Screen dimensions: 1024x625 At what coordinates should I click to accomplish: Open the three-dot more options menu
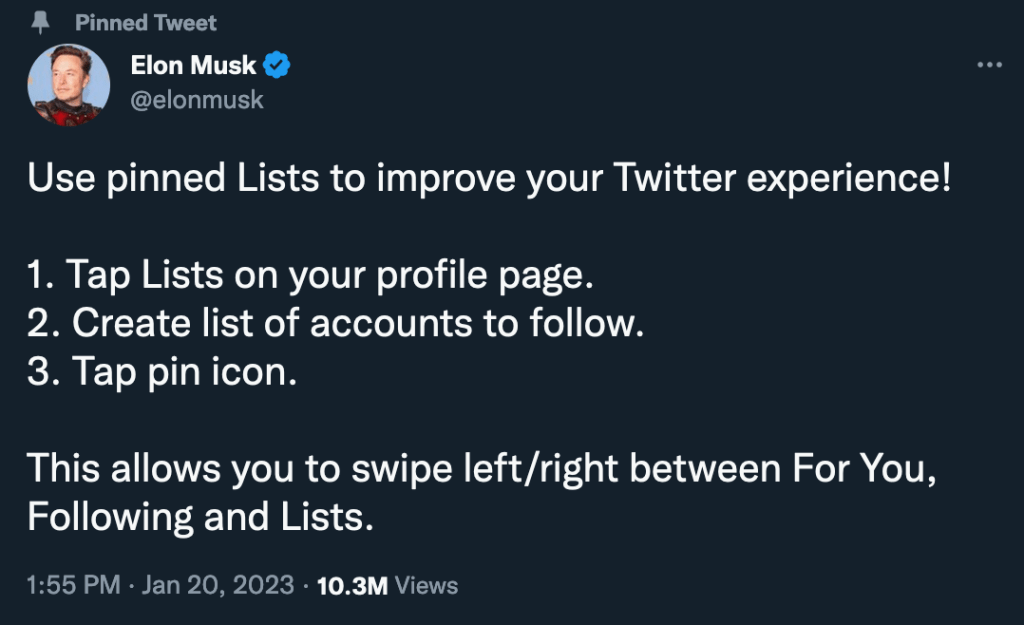pyautogui.click(x=988, y=64)
